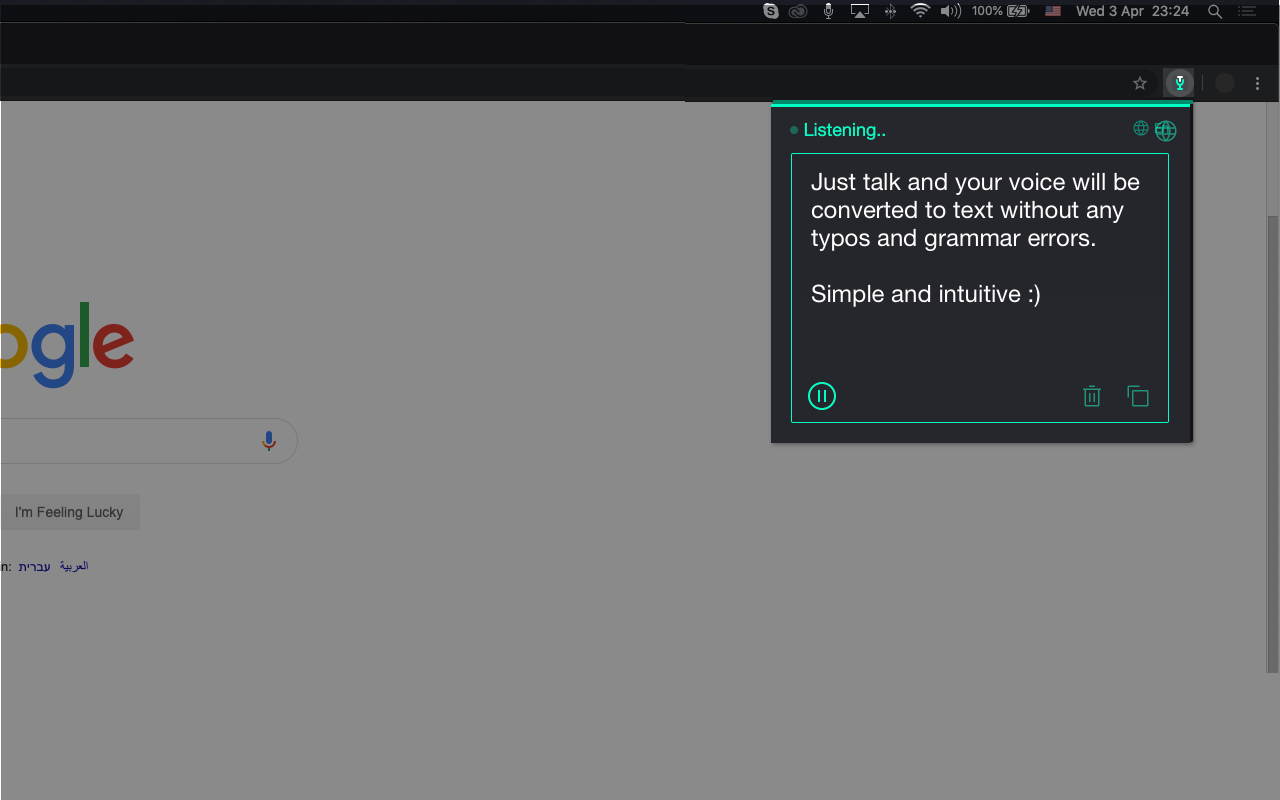The height and width of the screenshot is (800, 1280).
Task: Click the transcribed text area in popup
Action: (979, 260)
